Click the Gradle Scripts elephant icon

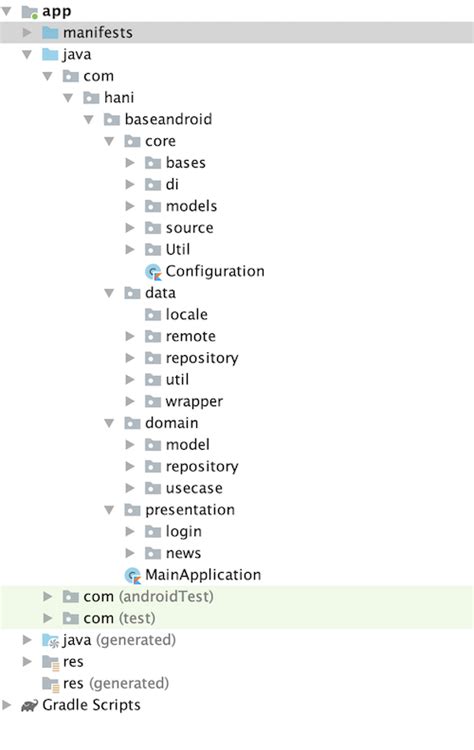coord(30,706)
